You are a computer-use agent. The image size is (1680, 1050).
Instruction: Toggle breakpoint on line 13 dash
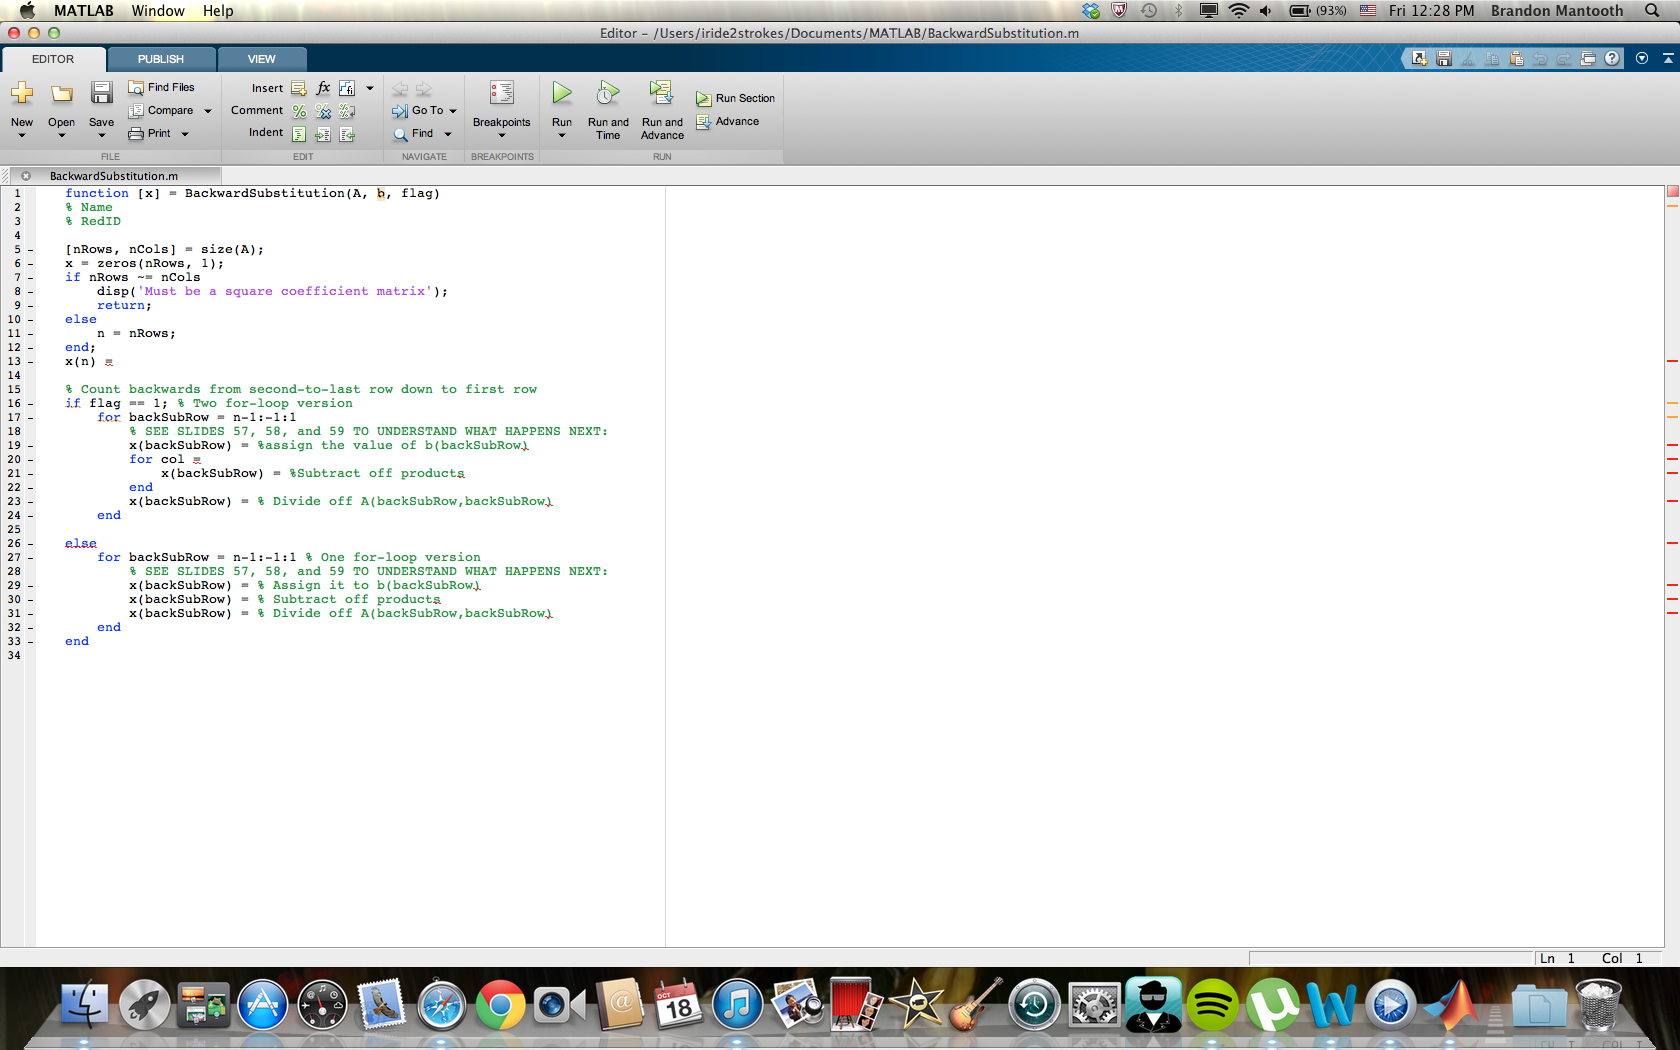coord(30,362)
